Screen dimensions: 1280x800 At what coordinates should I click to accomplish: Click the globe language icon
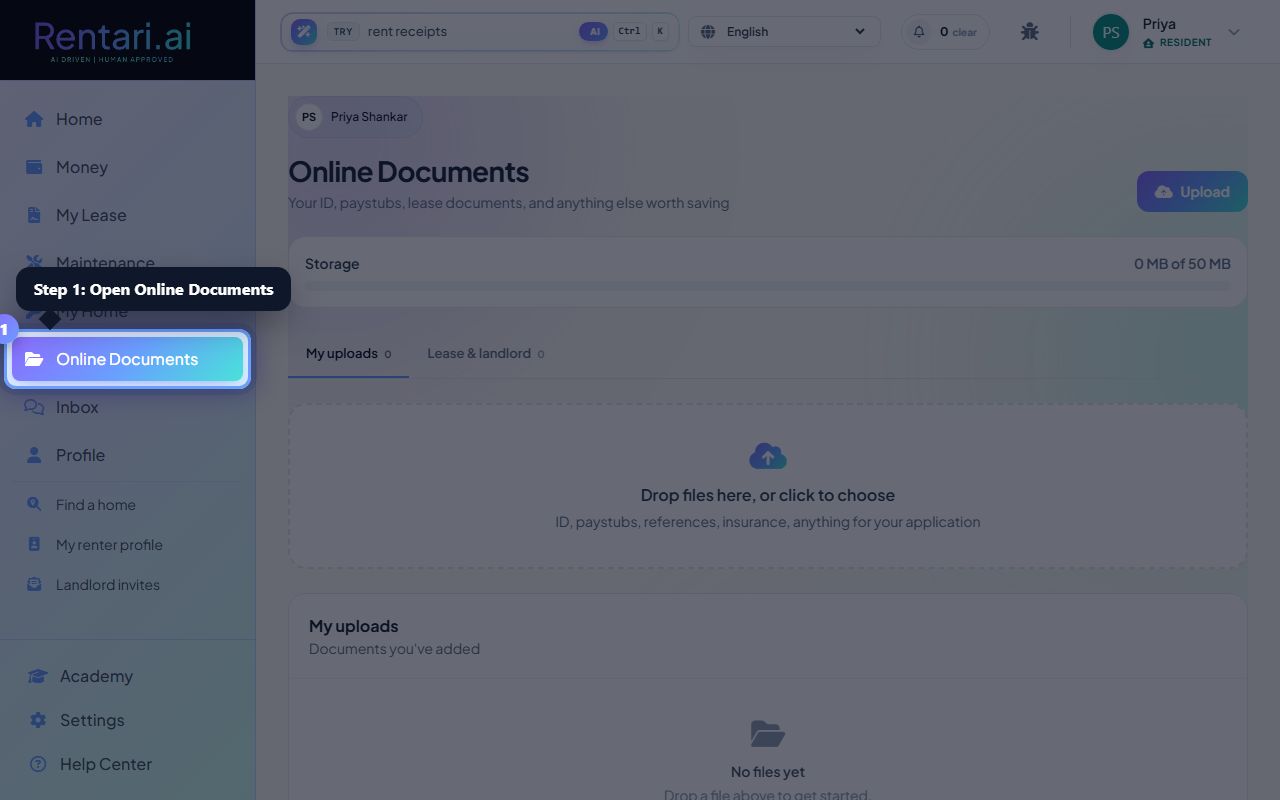(708, 31)
